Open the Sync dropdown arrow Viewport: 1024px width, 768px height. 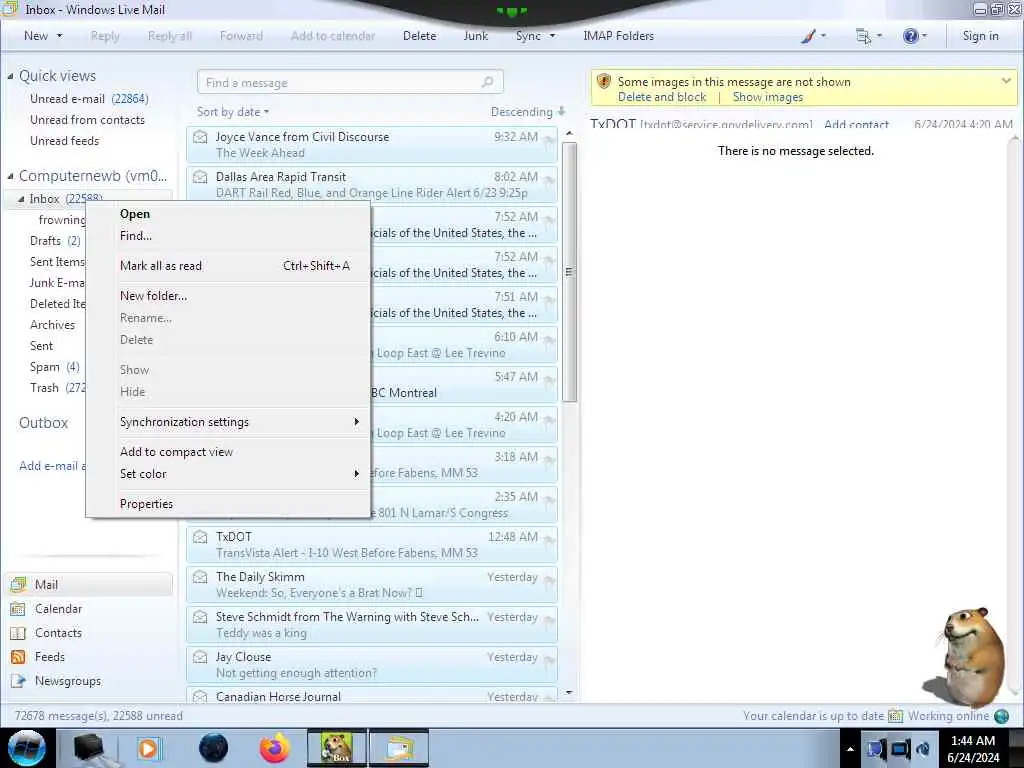point(552,36)
